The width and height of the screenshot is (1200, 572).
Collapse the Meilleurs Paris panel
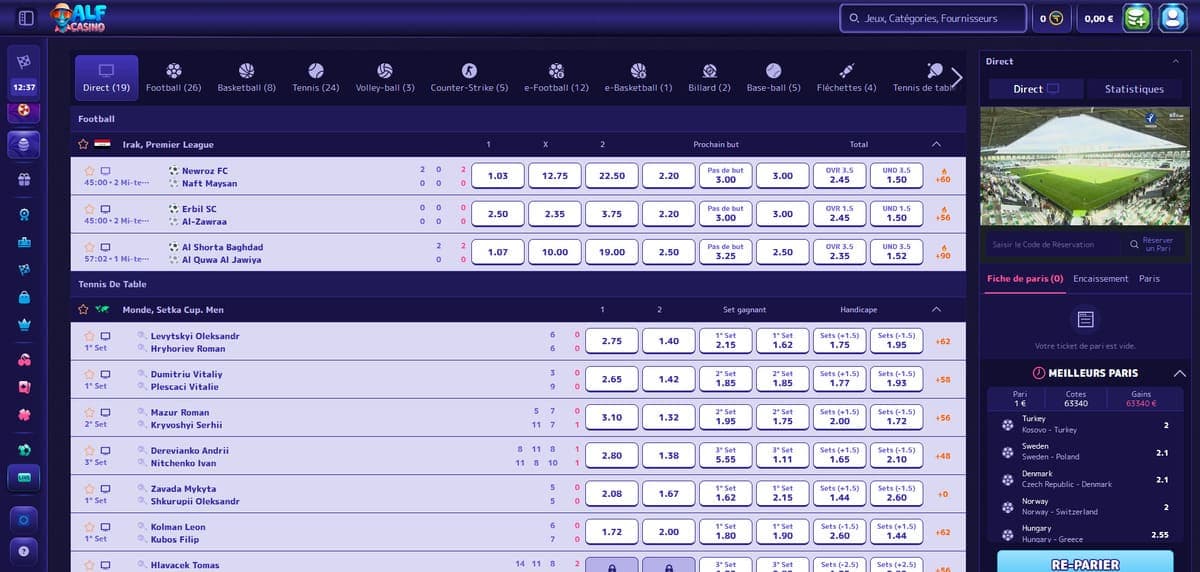(1178, 373)
